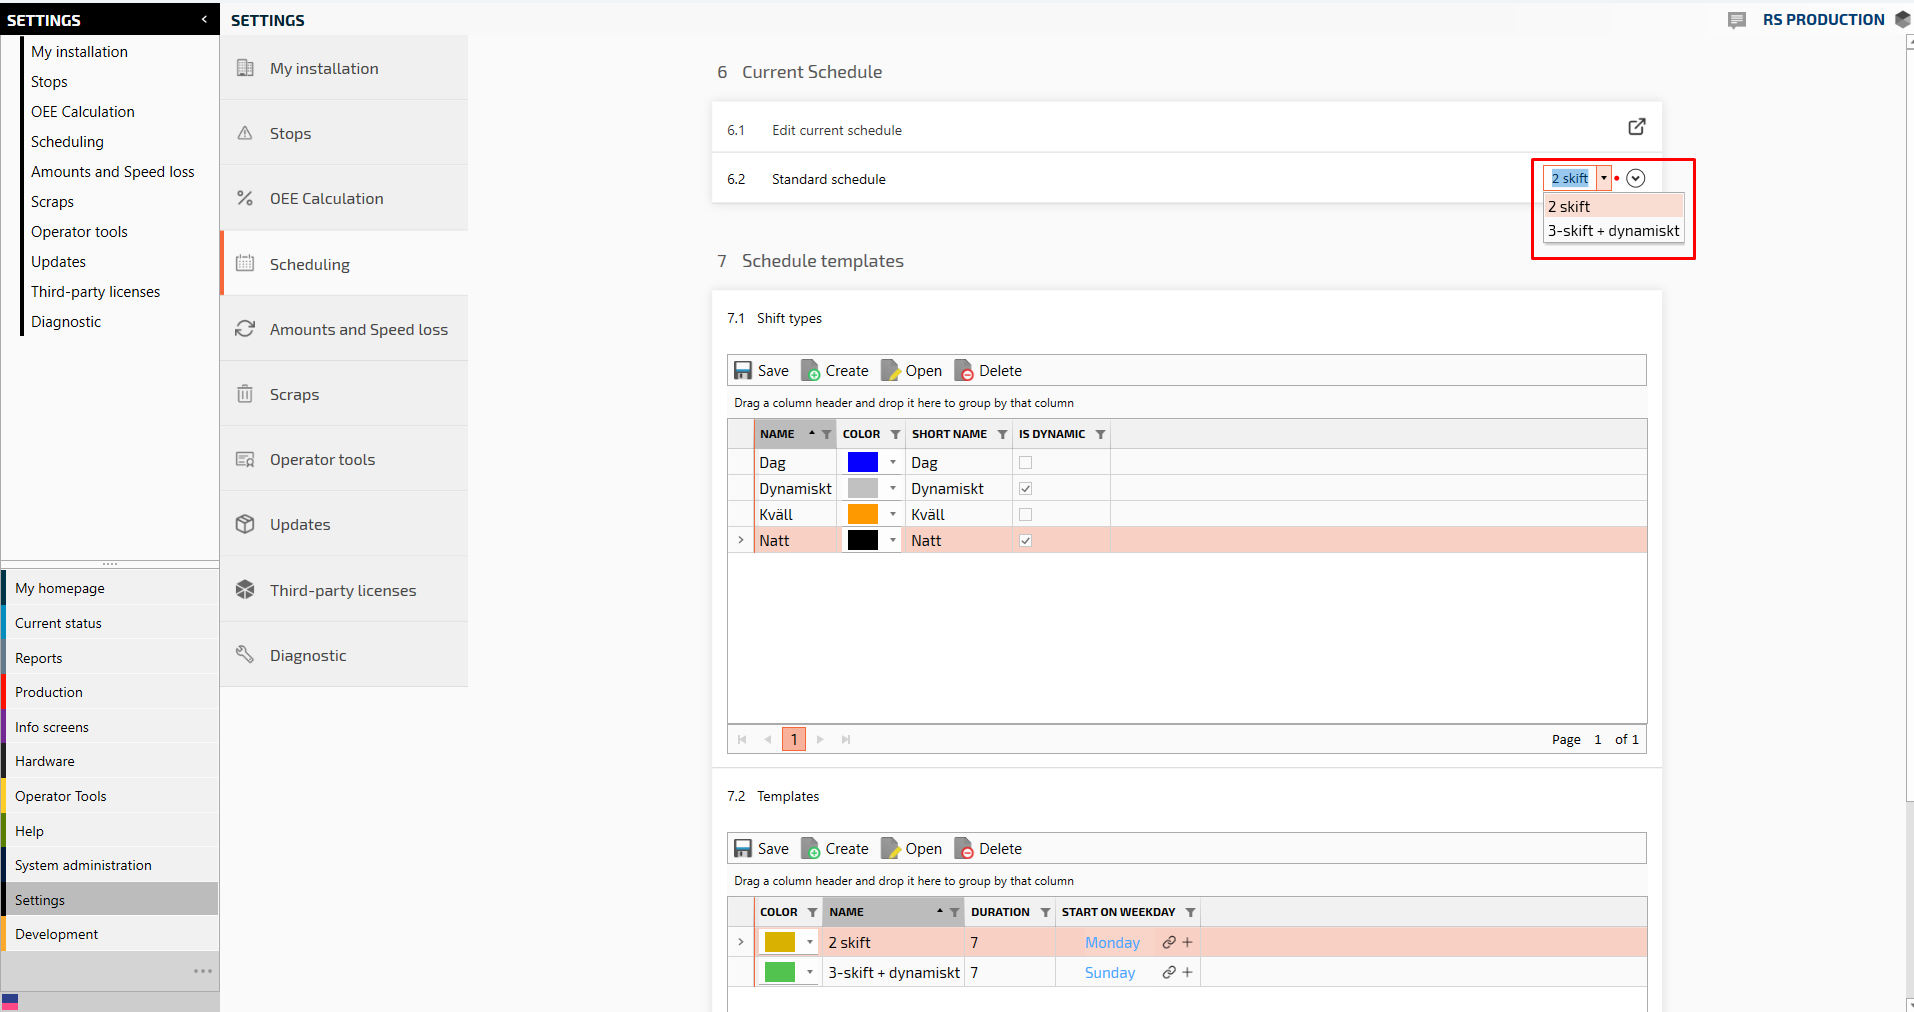Select 3-skift + dynamiskt from schedule dropdown
This screenshot has height=1012, width=1914.
[x=1613, y=231]
